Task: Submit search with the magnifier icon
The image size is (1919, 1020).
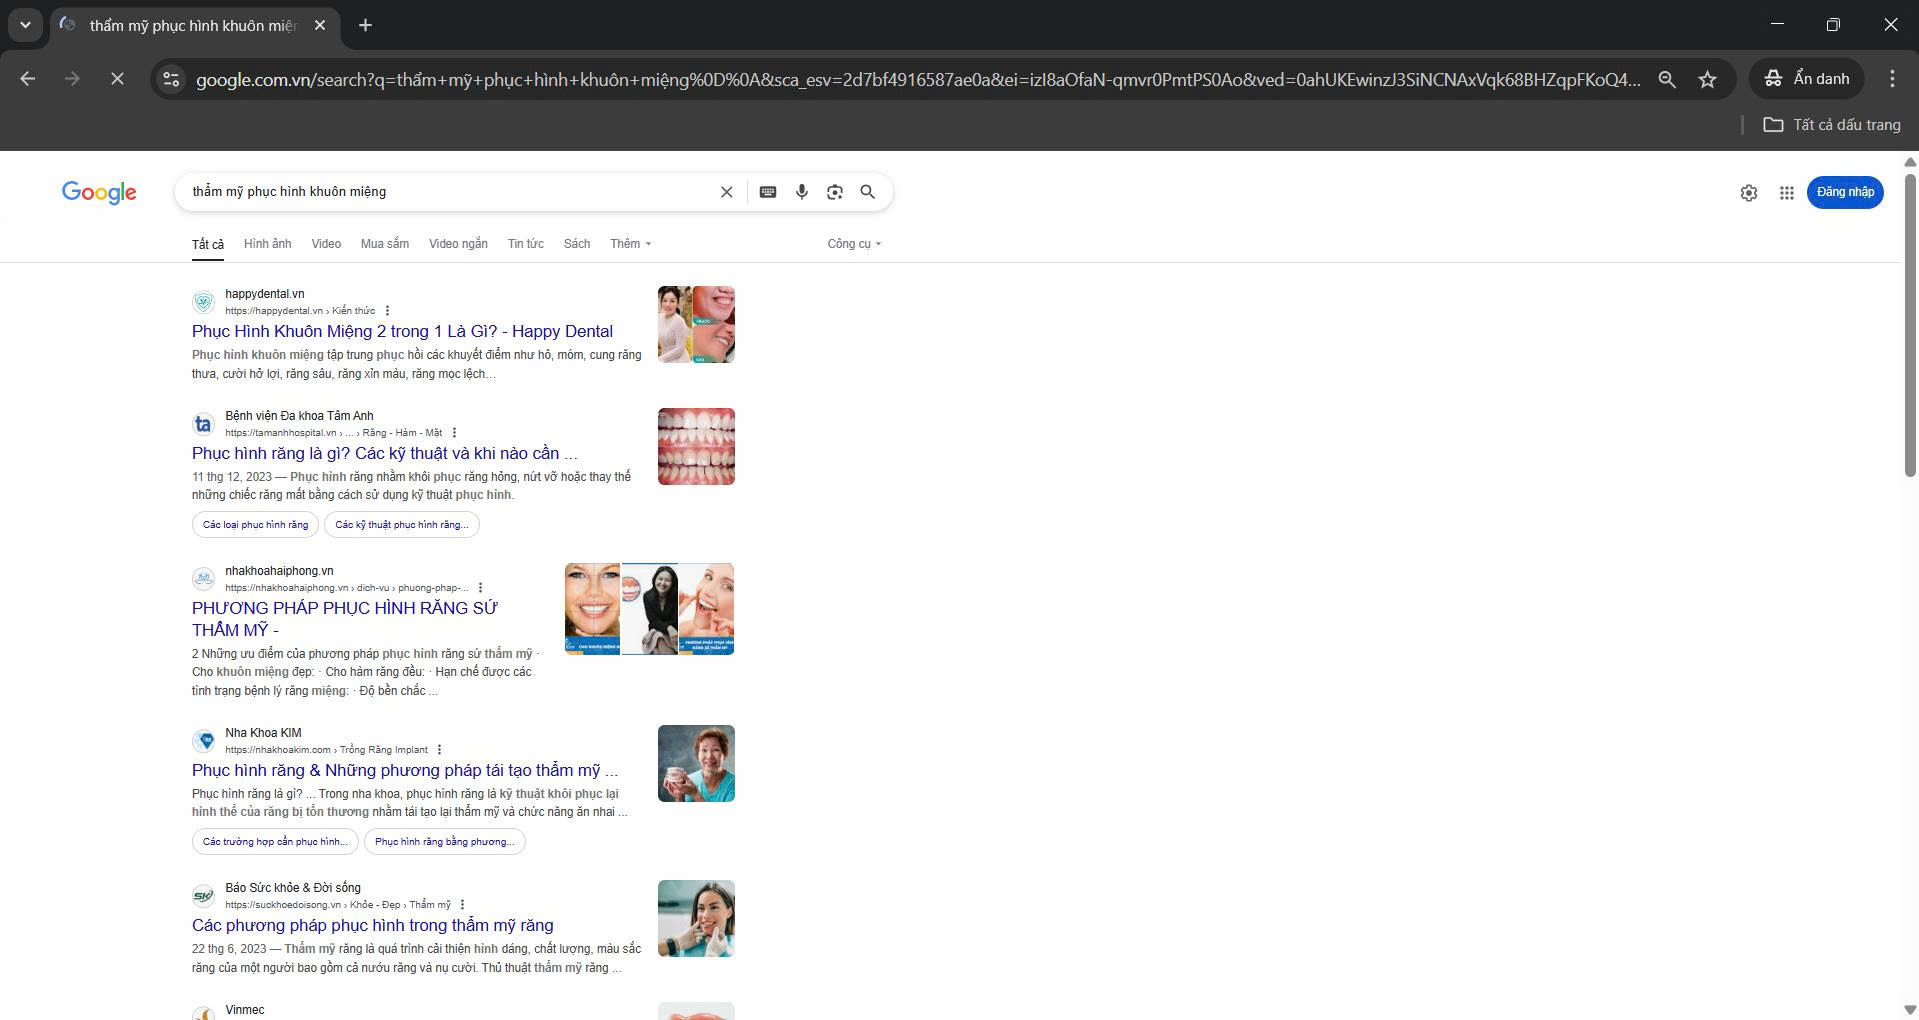Action: pos(868,192)
